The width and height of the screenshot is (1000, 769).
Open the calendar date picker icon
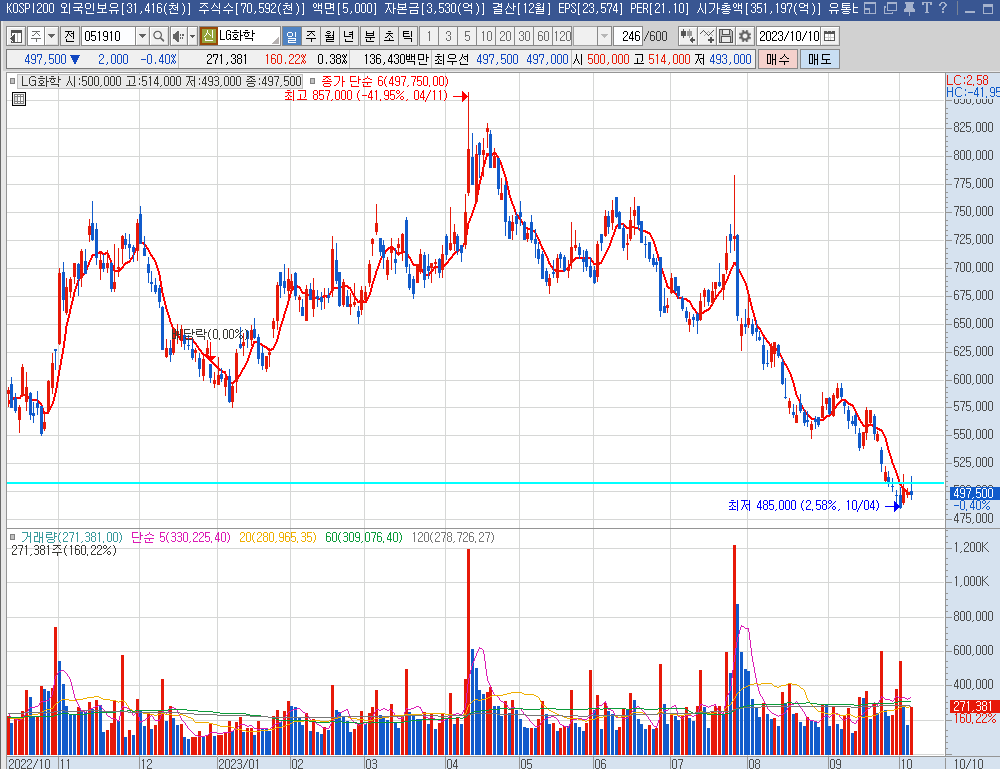point(830,36)
